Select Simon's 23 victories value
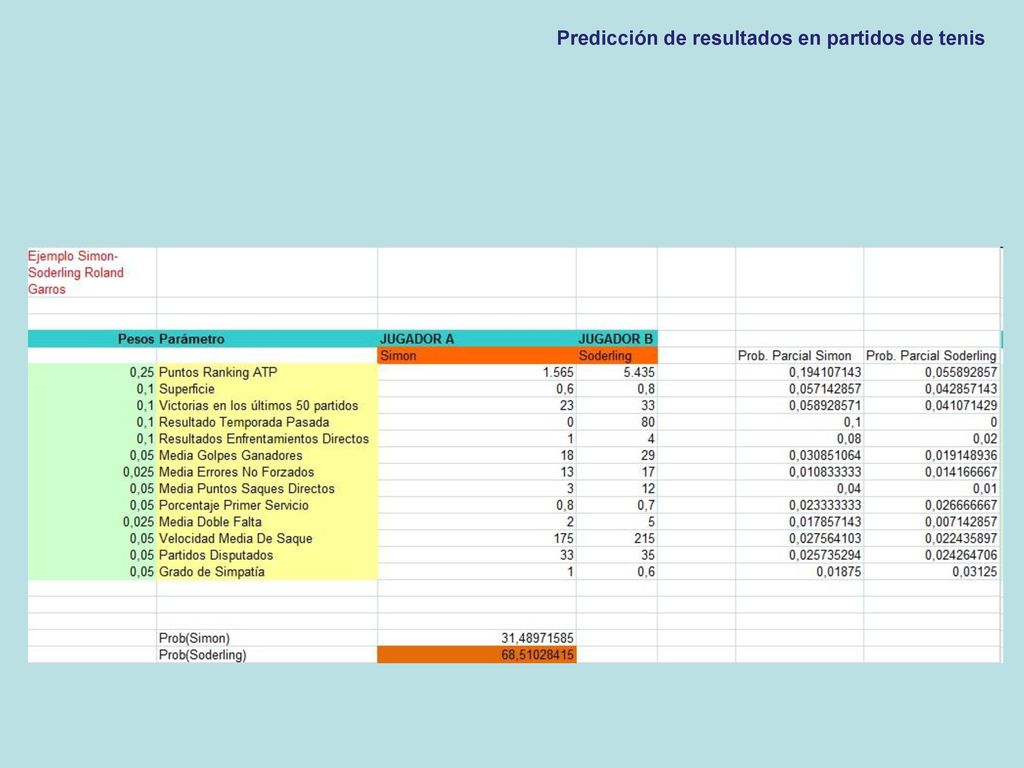Viewport: 1024px width, 768px height. (477, 406)
